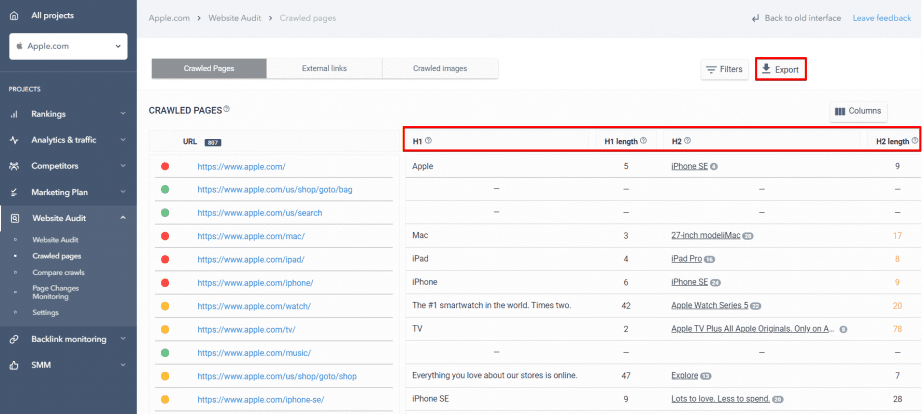
Task: Click the Lots to love. Less to spend. link
Action: tap(721, 399)
